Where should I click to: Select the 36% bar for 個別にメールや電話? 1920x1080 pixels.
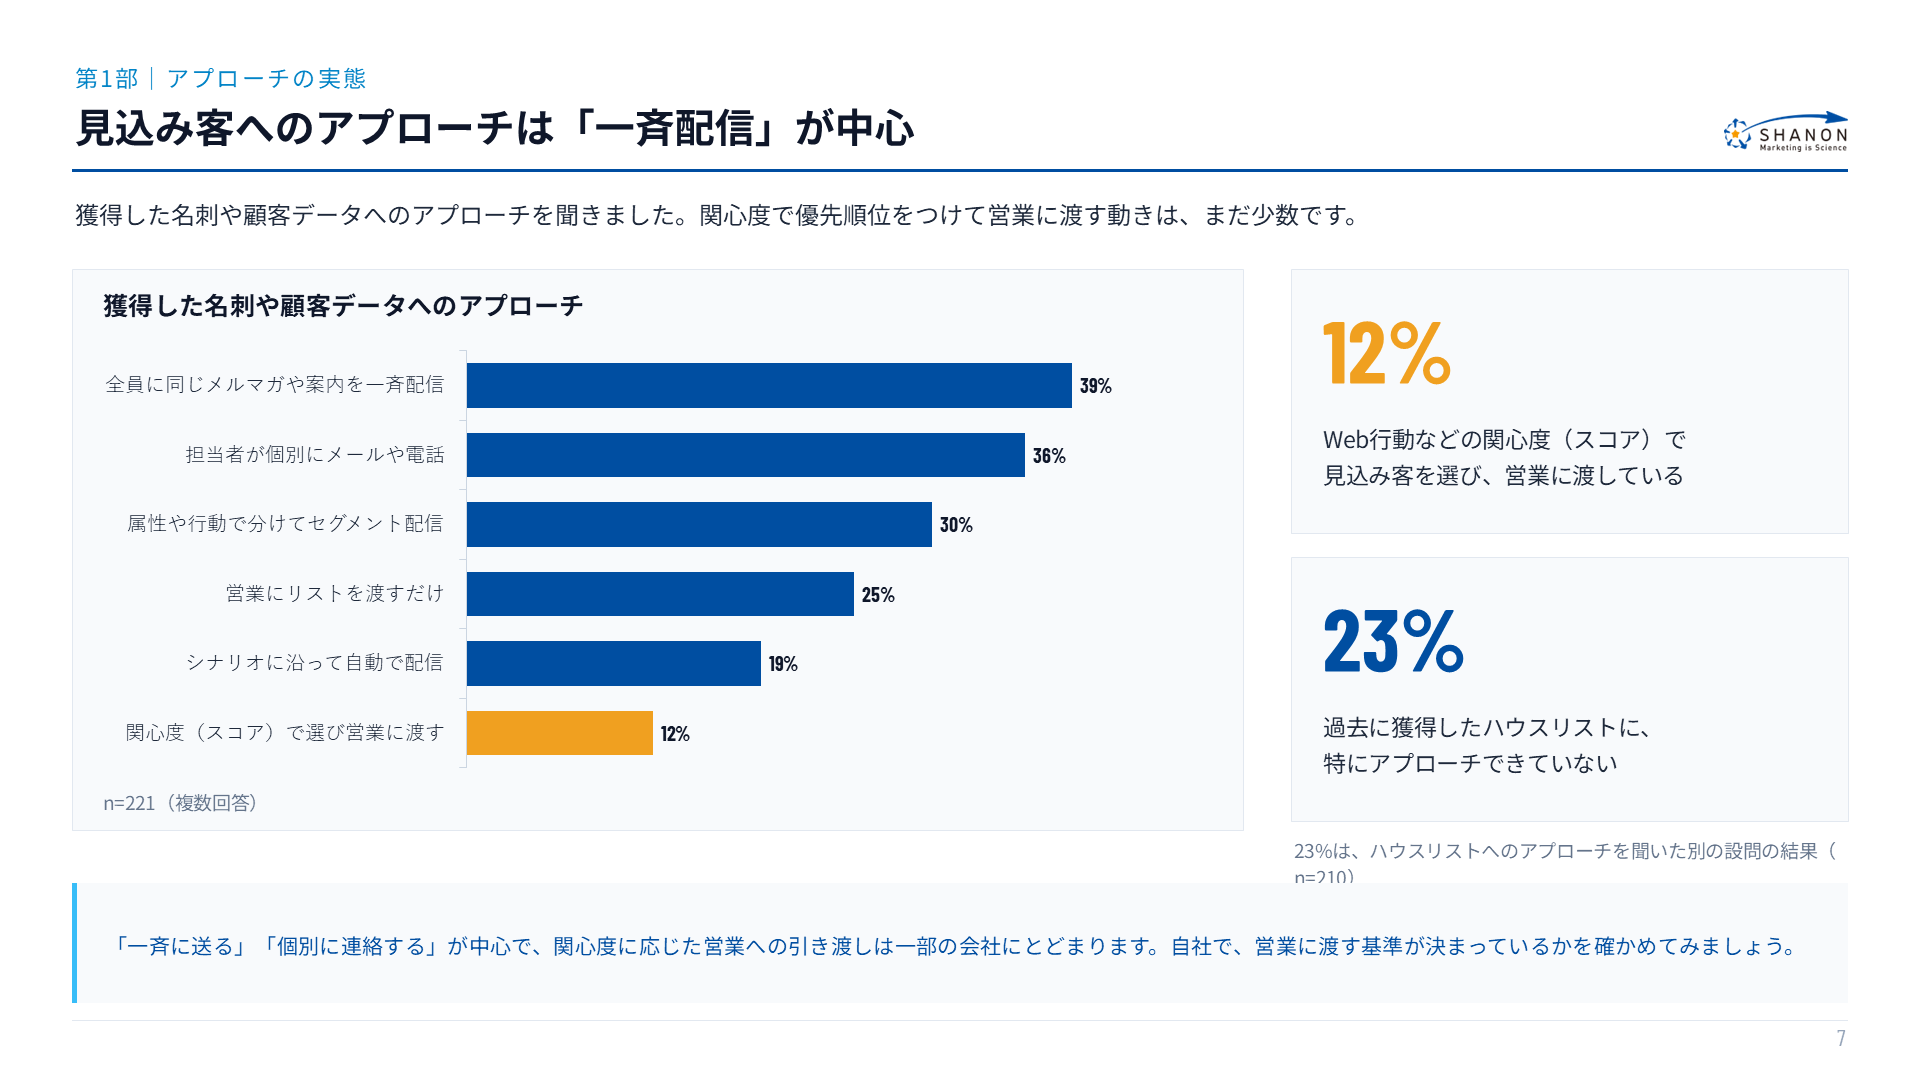tap(746, 455)
